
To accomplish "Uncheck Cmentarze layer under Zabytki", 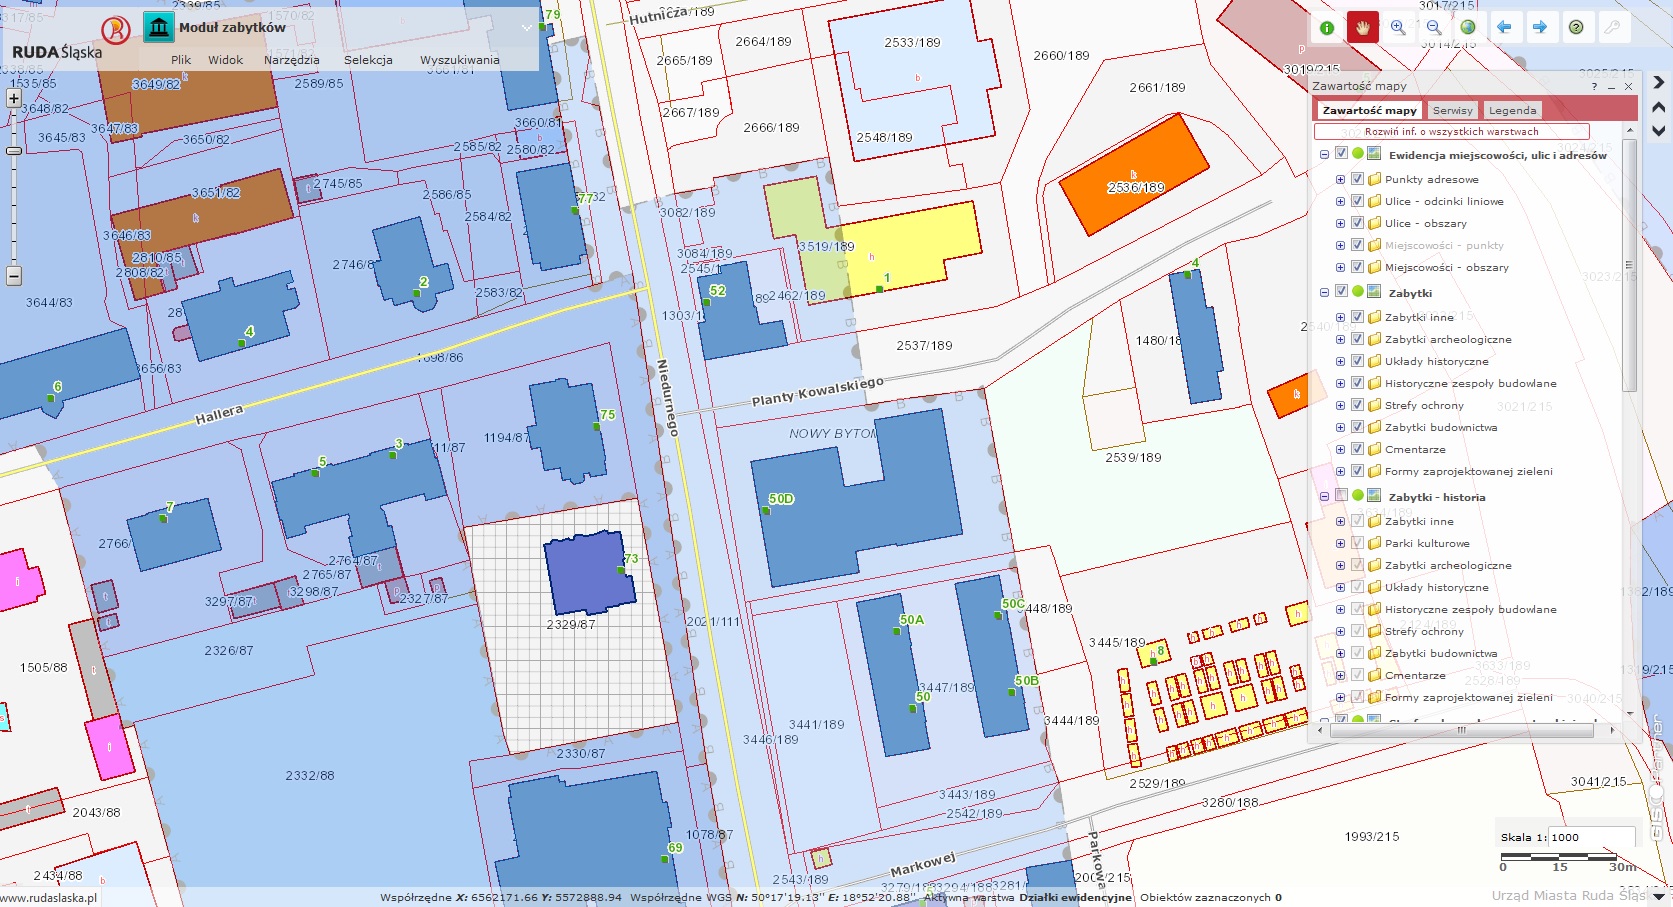I will coord(1357,449).
